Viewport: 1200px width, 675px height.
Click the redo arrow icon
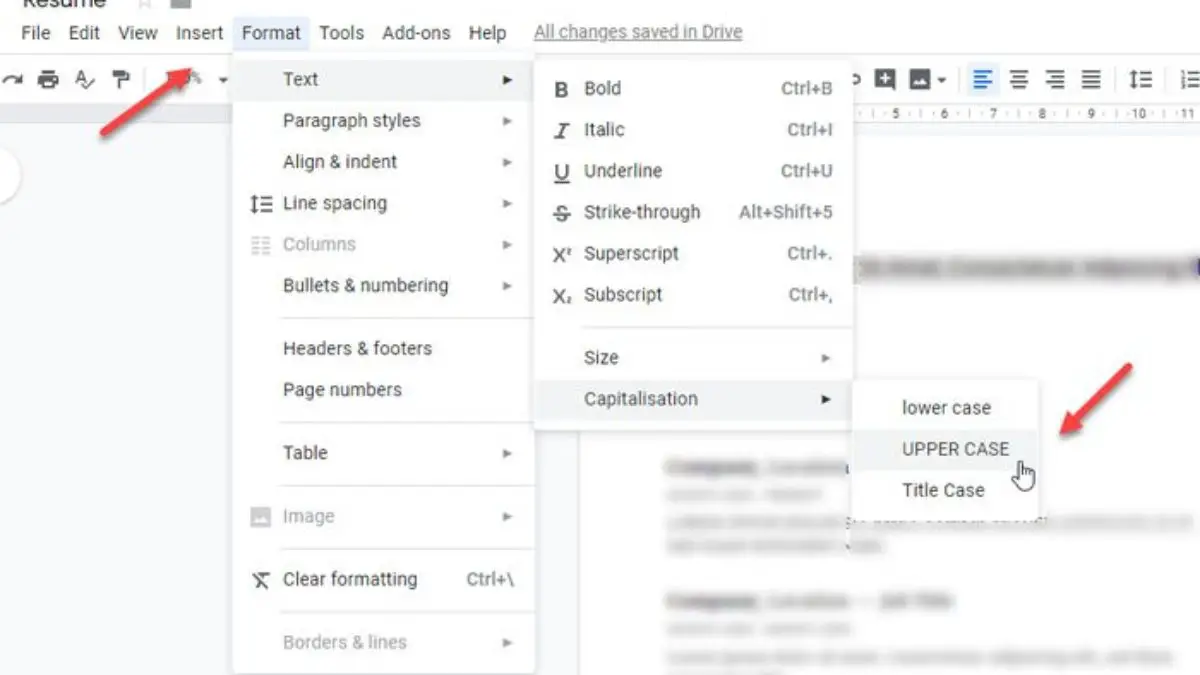12,79
